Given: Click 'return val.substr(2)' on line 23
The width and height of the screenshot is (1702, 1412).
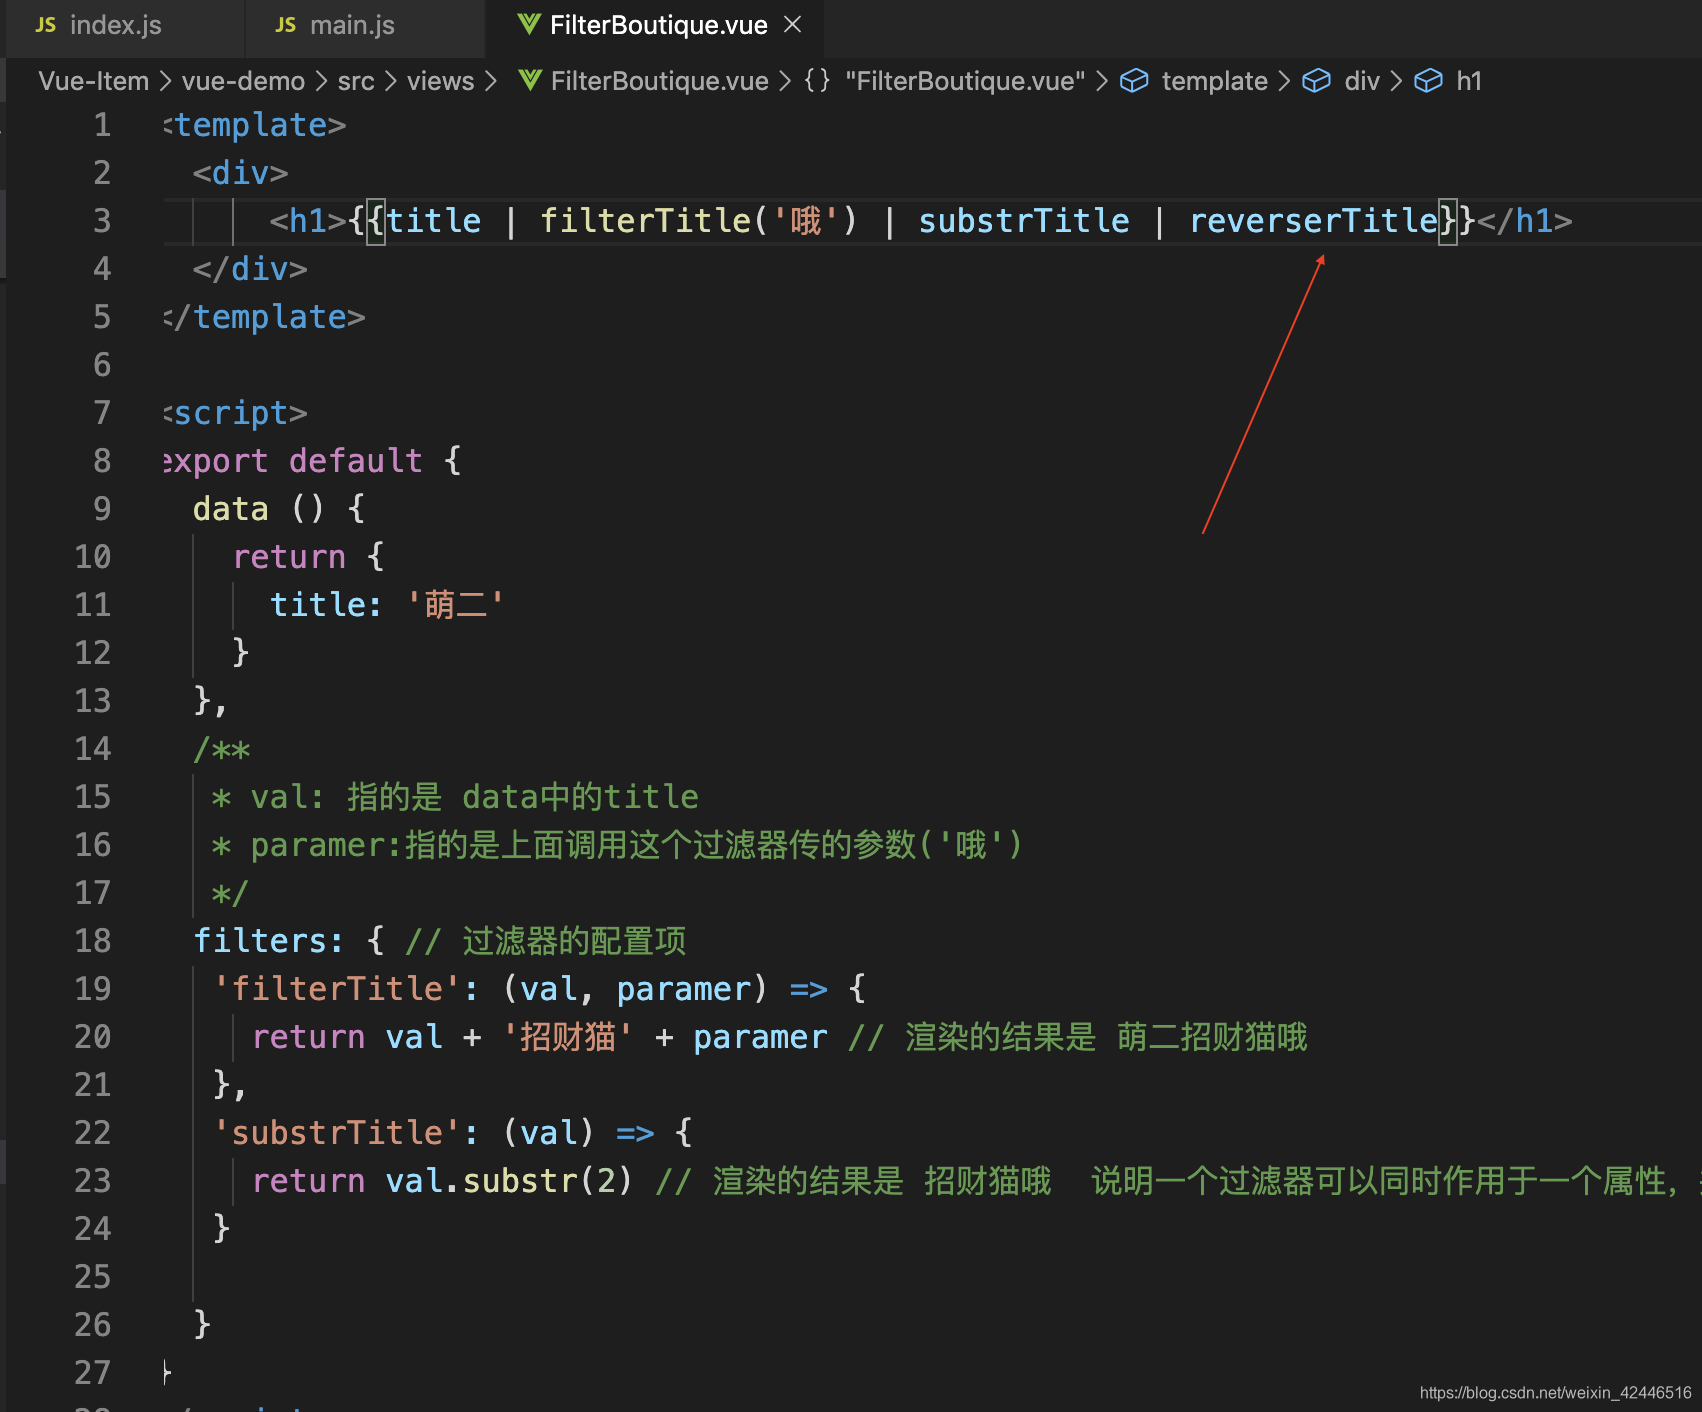Looking at the screenshot, I should click(443, 1180).
